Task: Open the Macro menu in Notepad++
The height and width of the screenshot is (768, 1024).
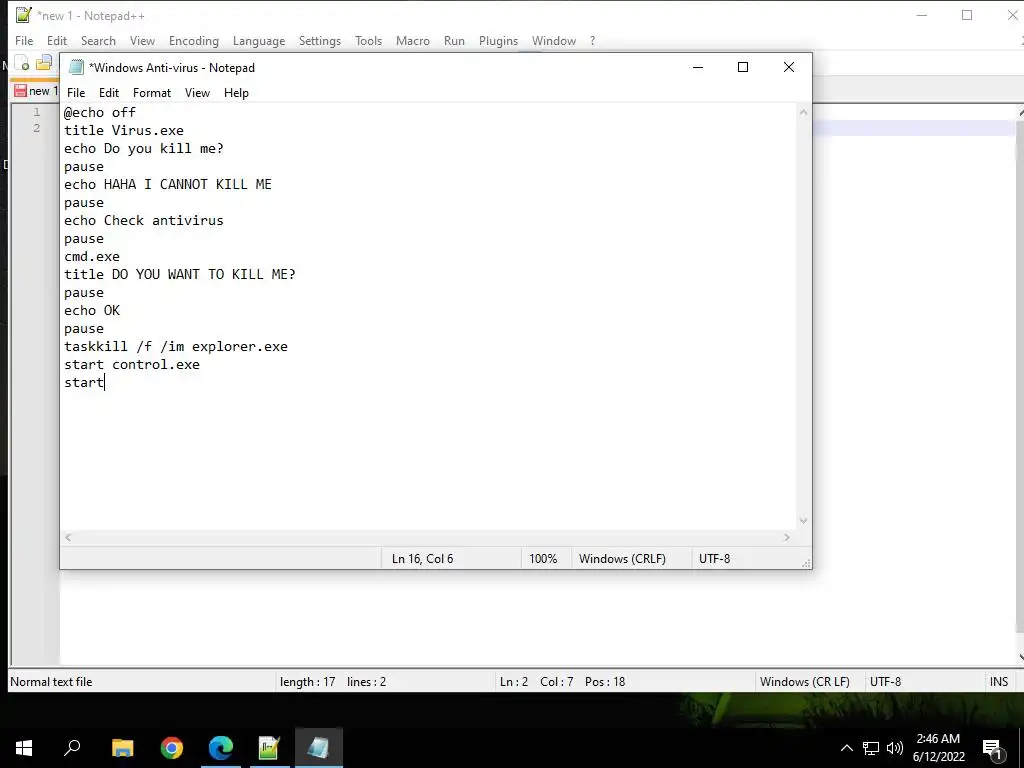Action: coord(413,40)
